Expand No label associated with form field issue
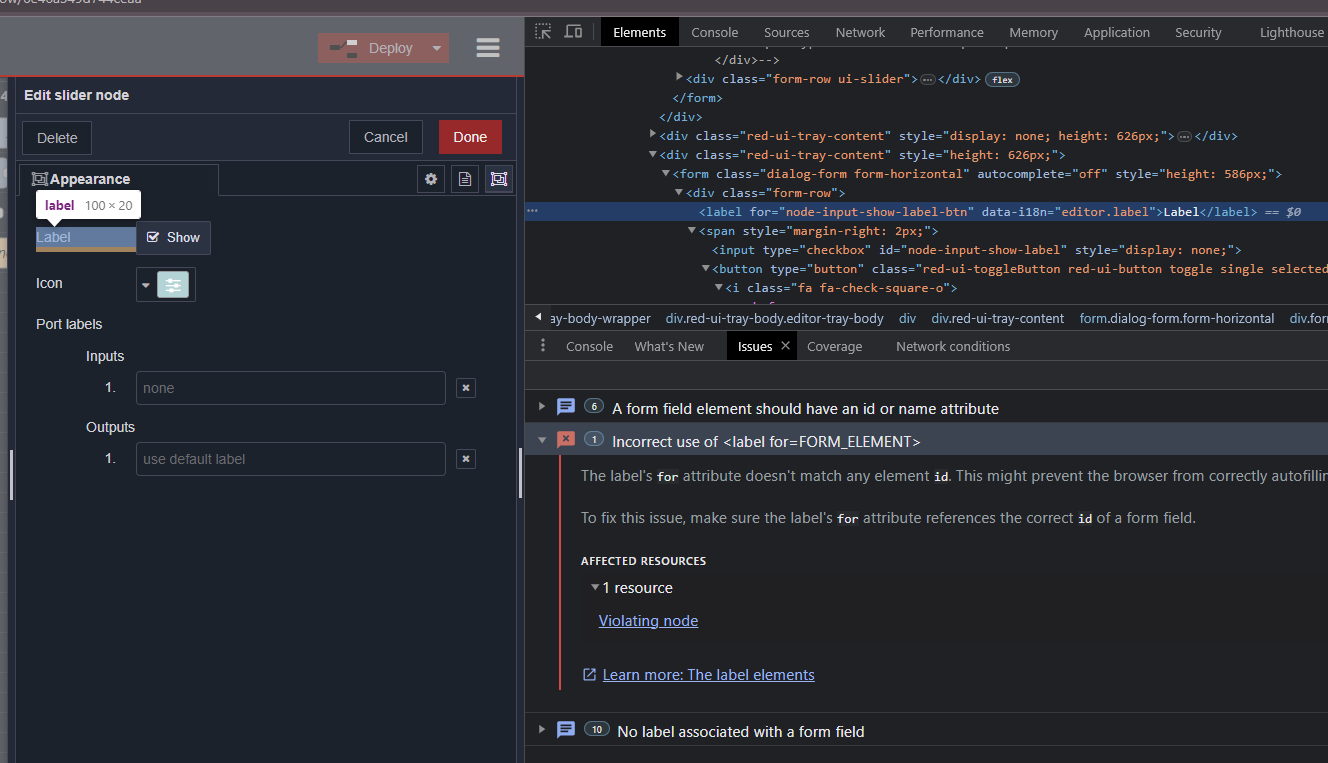The width and height of the screenshot is (1328, 763). click(542, 731)
